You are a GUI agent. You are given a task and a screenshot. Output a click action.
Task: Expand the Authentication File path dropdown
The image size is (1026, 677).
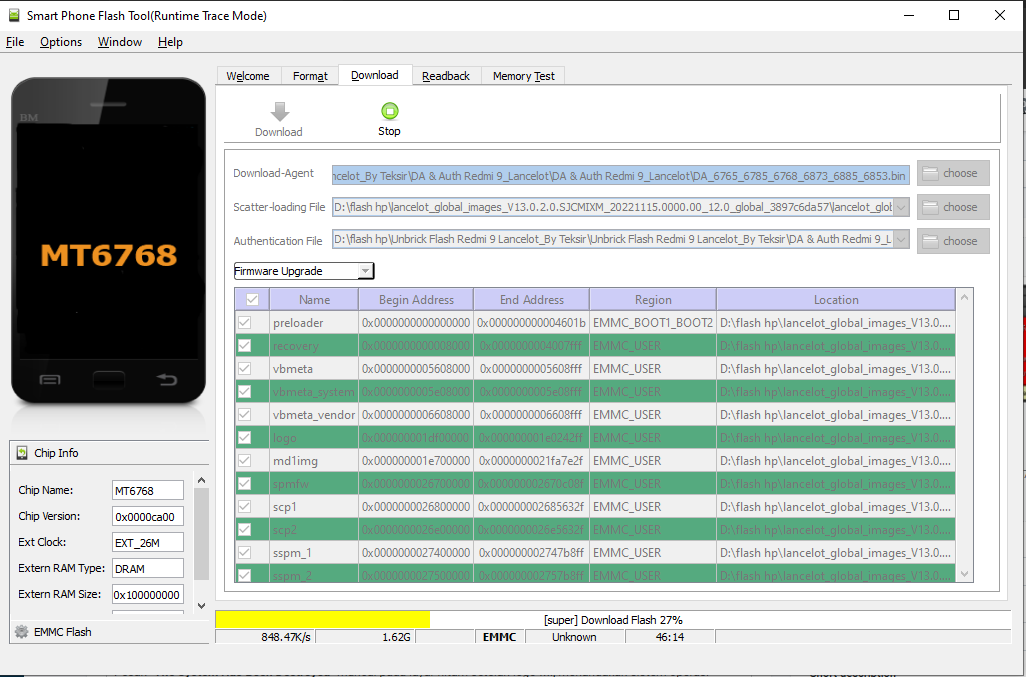coord(901,241)
